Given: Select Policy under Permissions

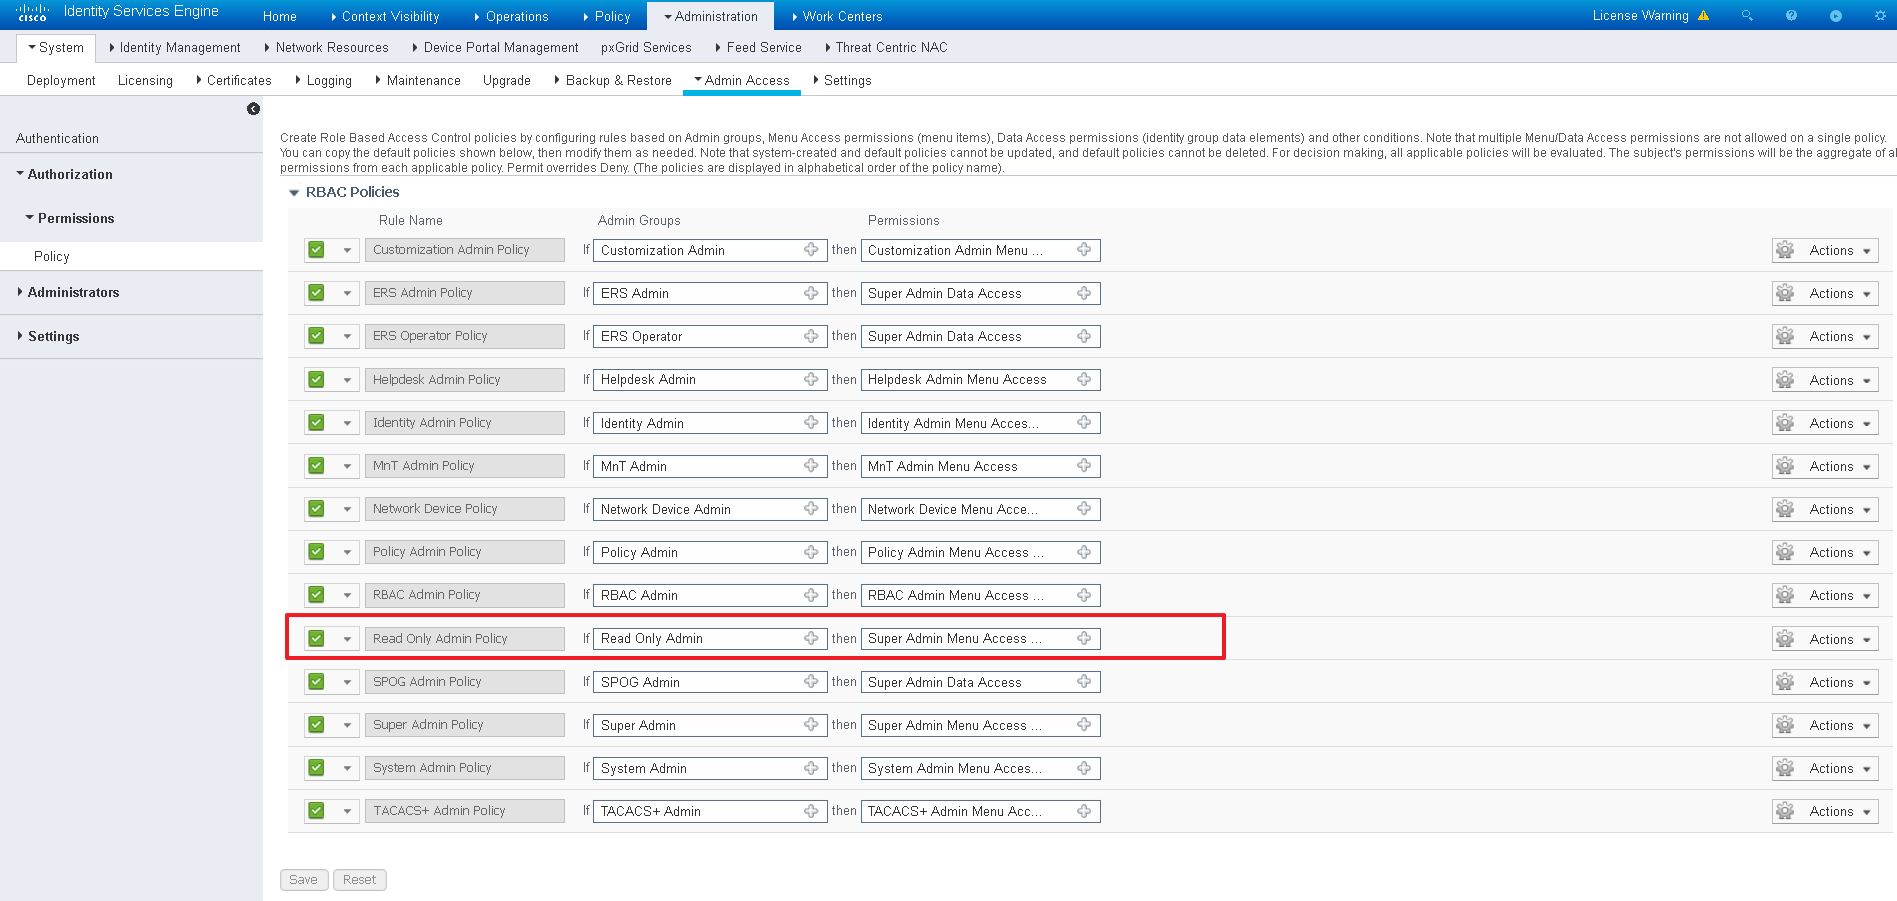Looking at the screenshot, I should [x=52, y=256].
